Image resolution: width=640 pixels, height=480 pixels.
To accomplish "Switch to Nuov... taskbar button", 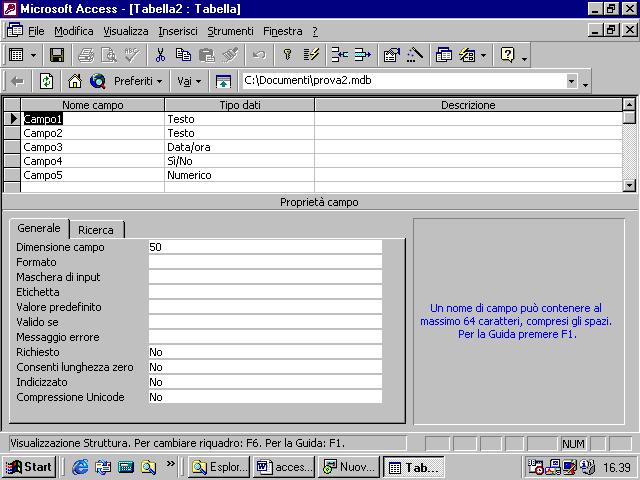I will pyautogui.click(x=349, y=467).
